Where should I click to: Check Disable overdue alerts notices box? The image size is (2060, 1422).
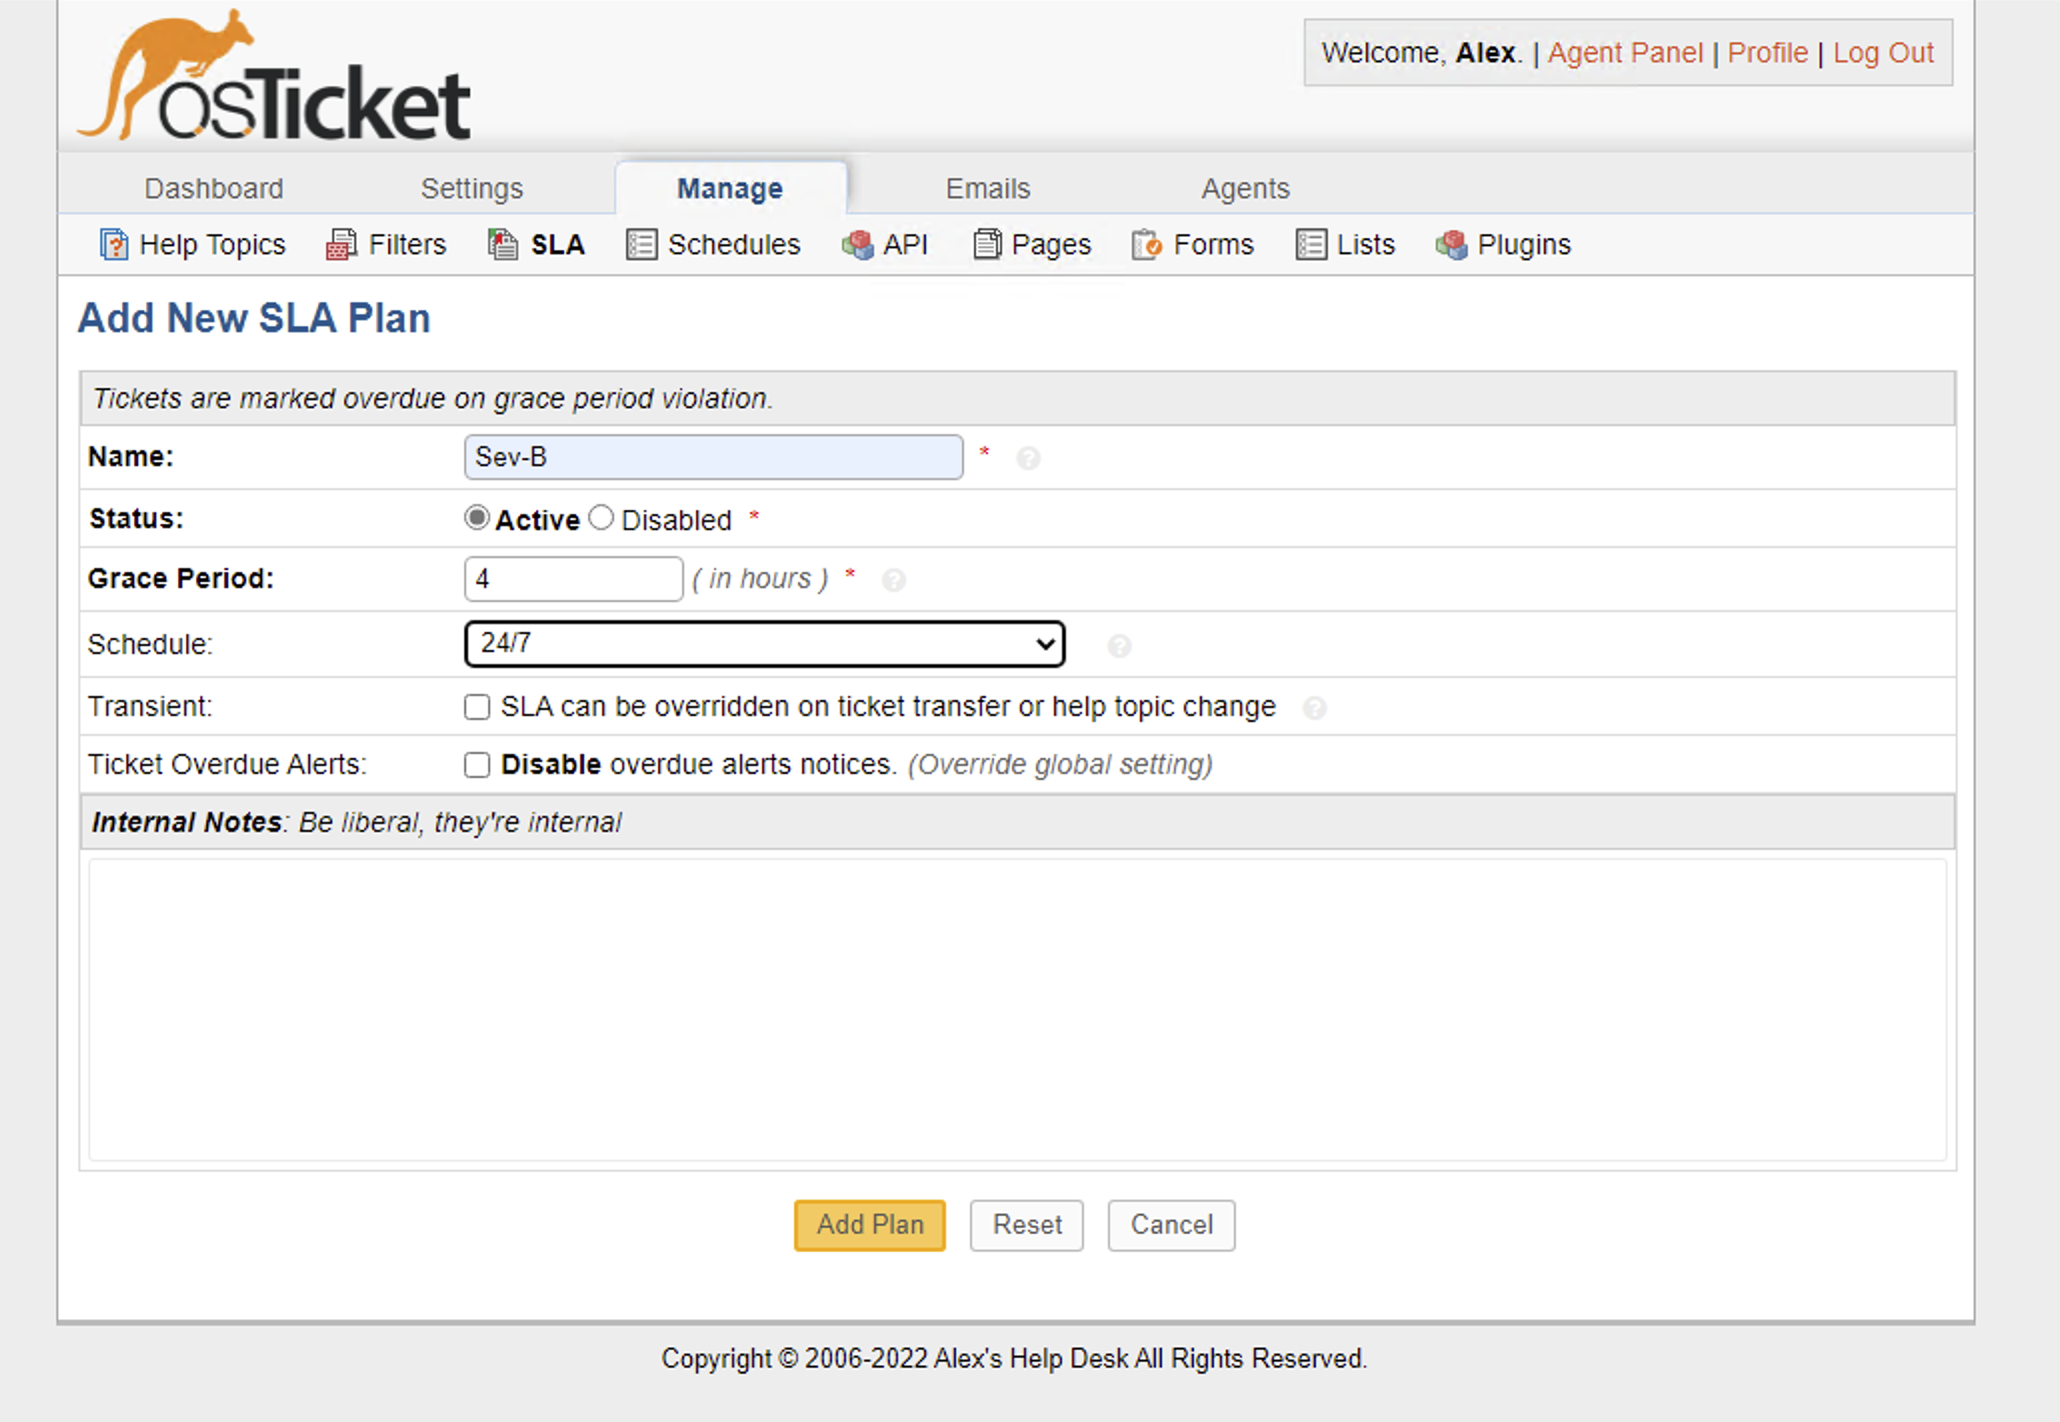(x=477, y=765)
